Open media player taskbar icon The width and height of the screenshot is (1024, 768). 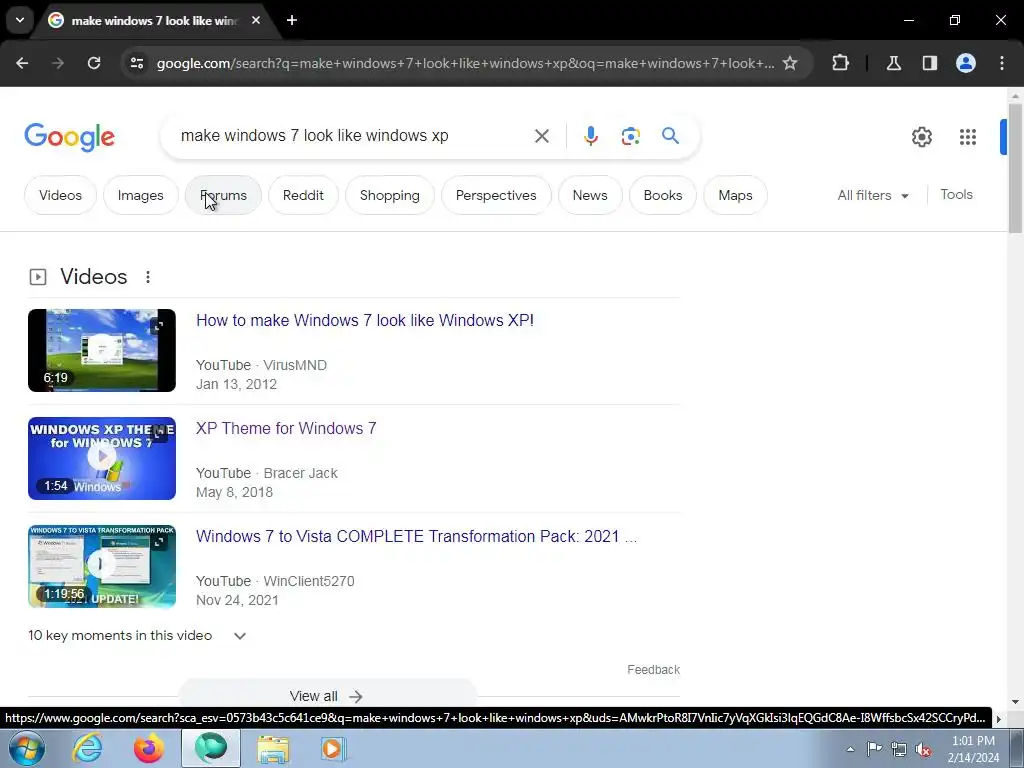(333, 749)
